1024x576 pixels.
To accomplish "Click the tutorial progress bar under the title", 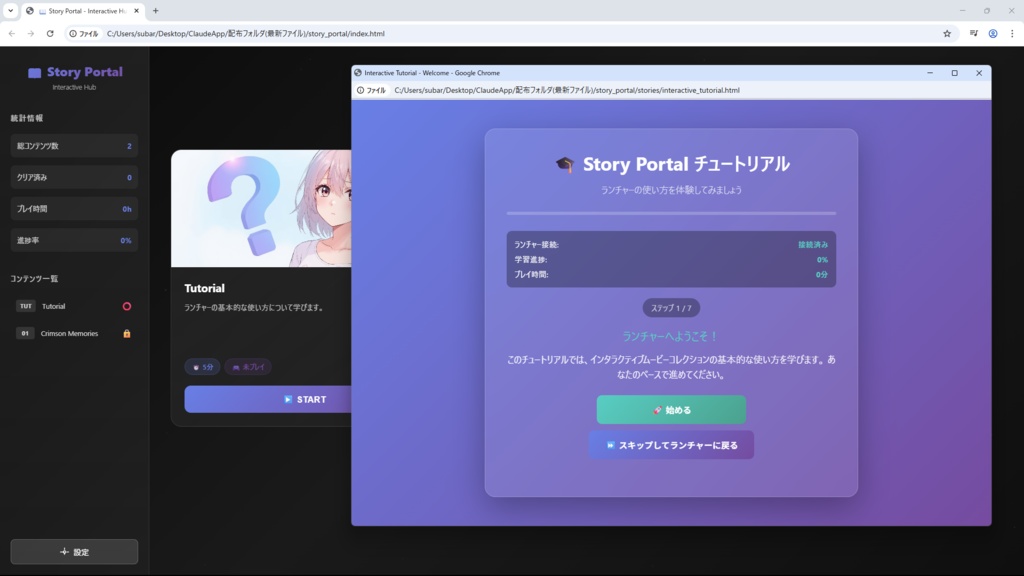I will 671,212.
